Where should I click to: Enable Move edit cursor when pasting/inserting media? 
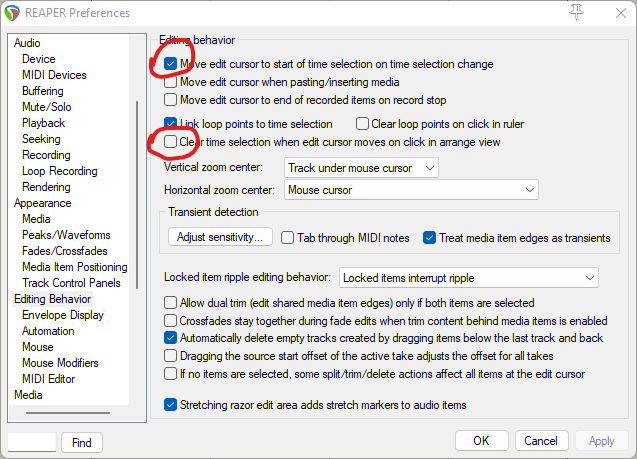point(170,82)
